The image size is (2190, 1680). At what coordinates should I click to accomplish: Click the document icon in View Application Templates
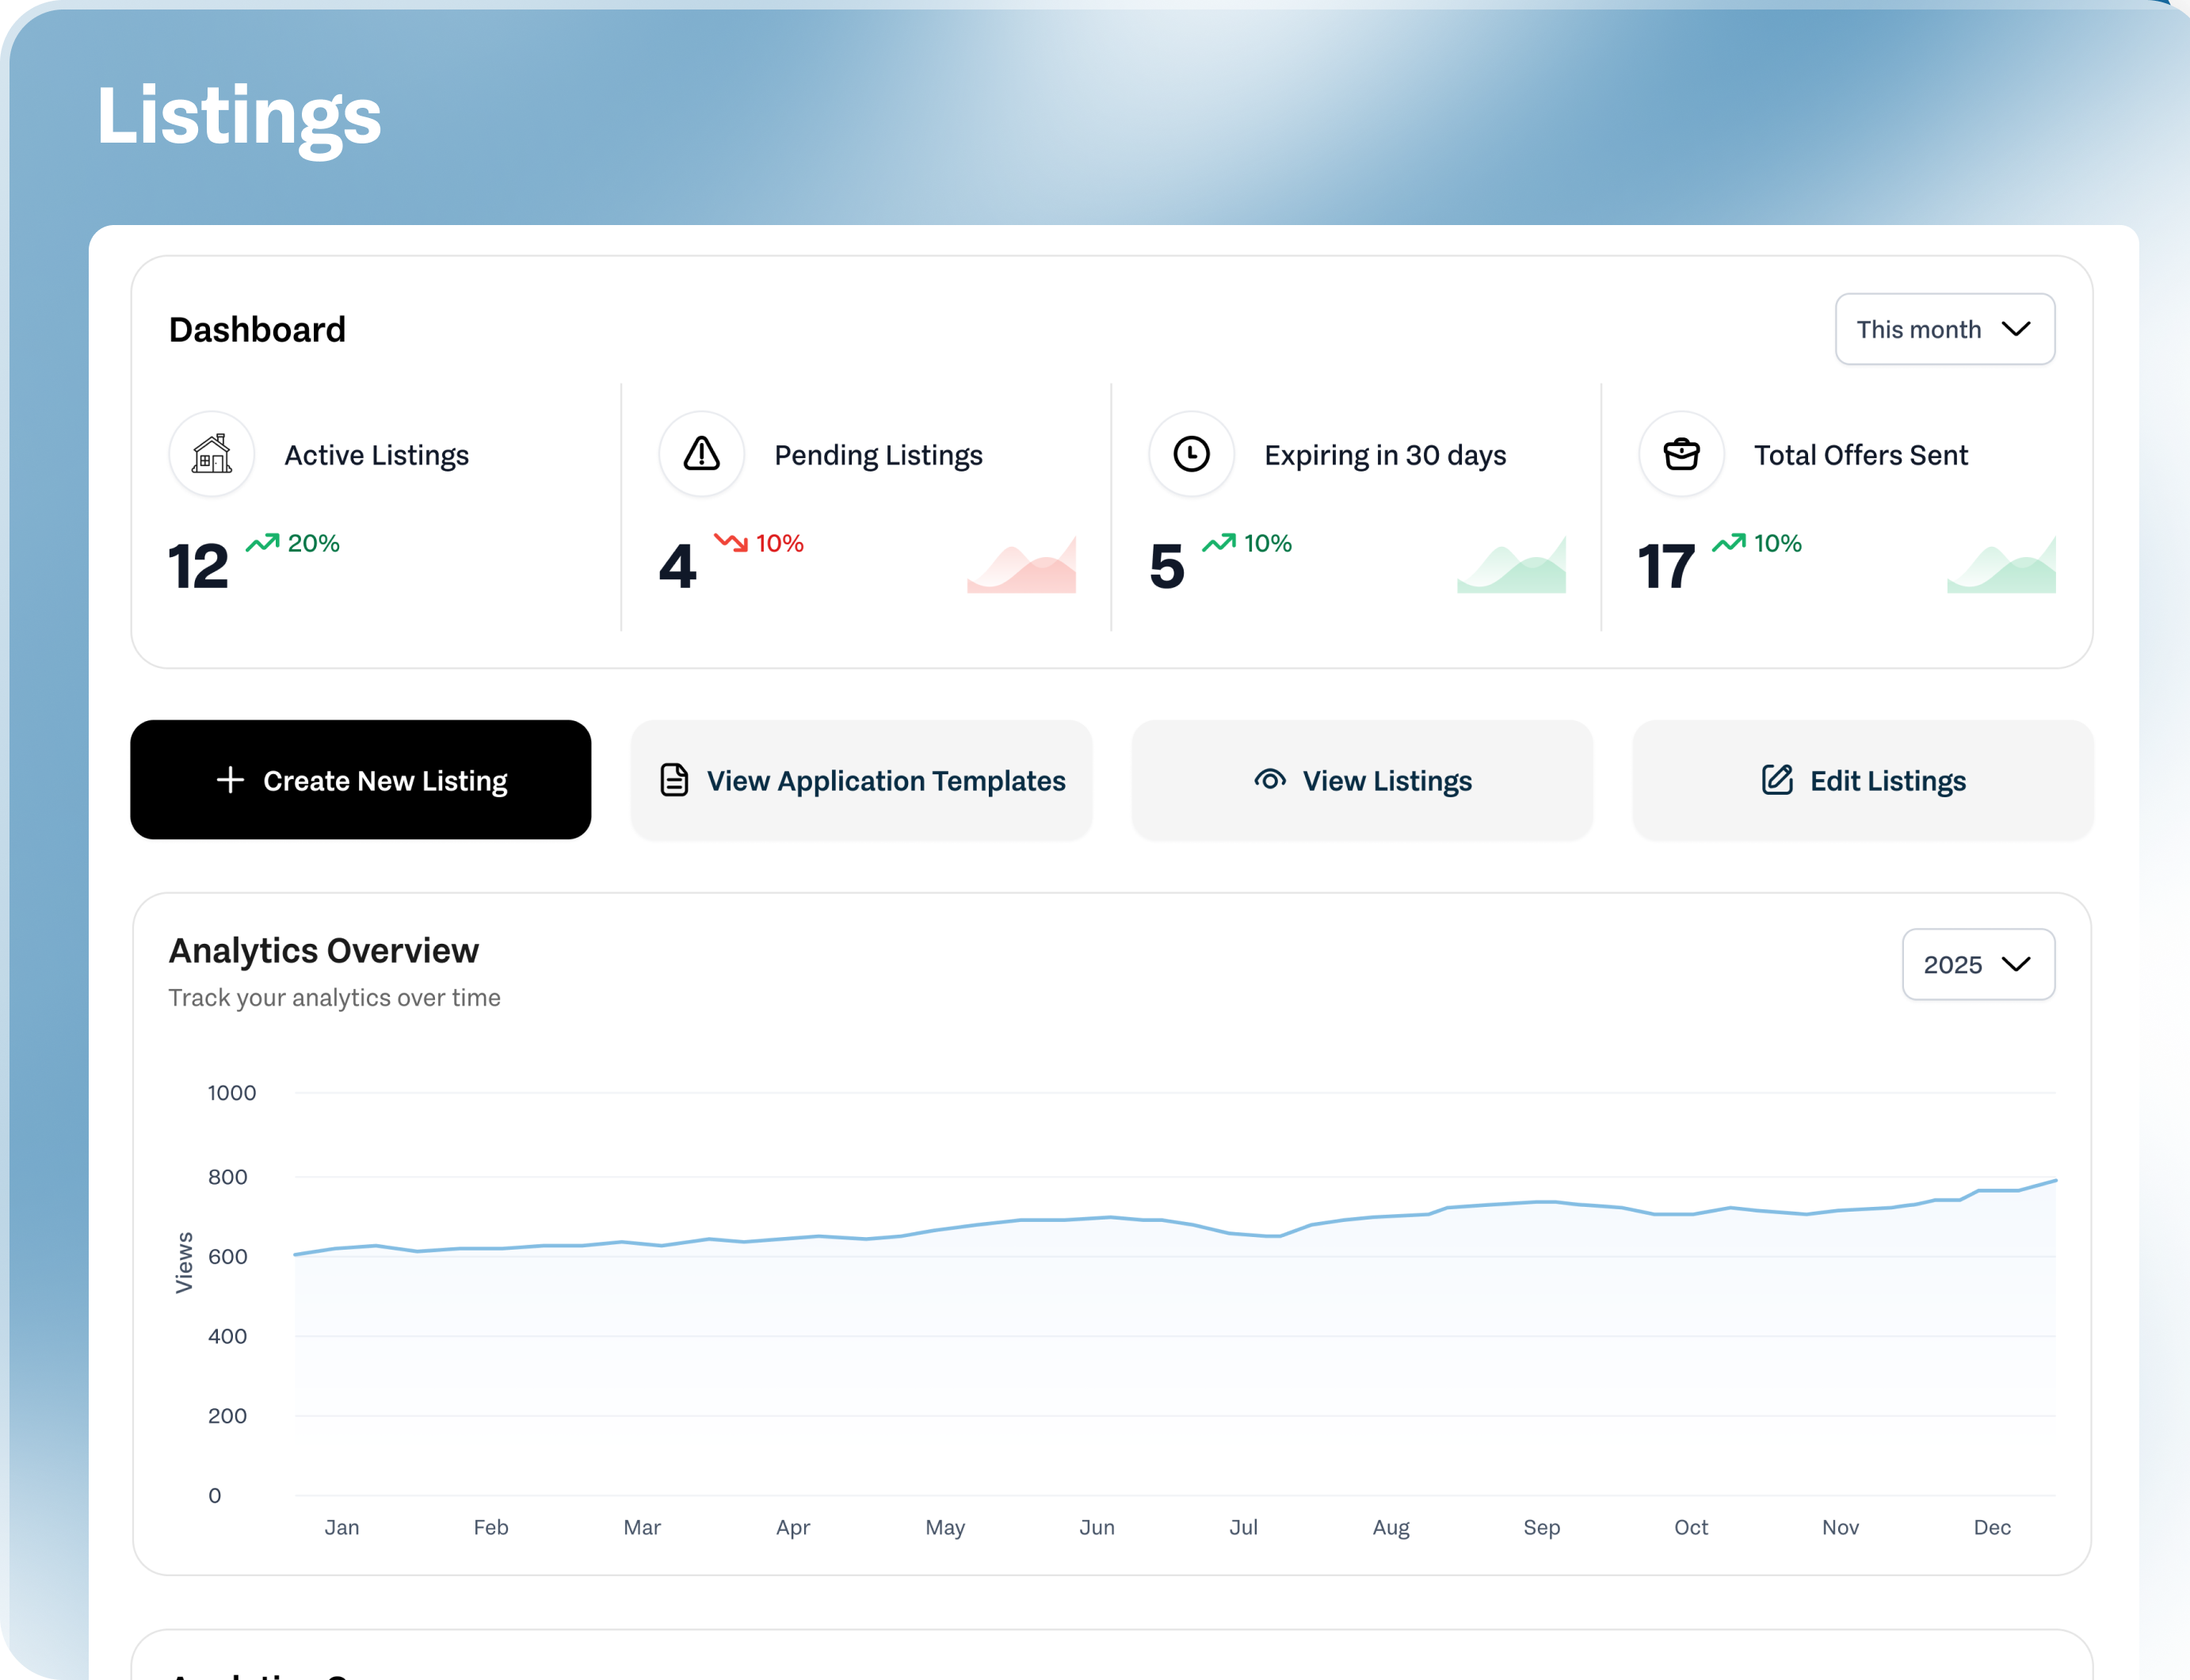(675, 780)
